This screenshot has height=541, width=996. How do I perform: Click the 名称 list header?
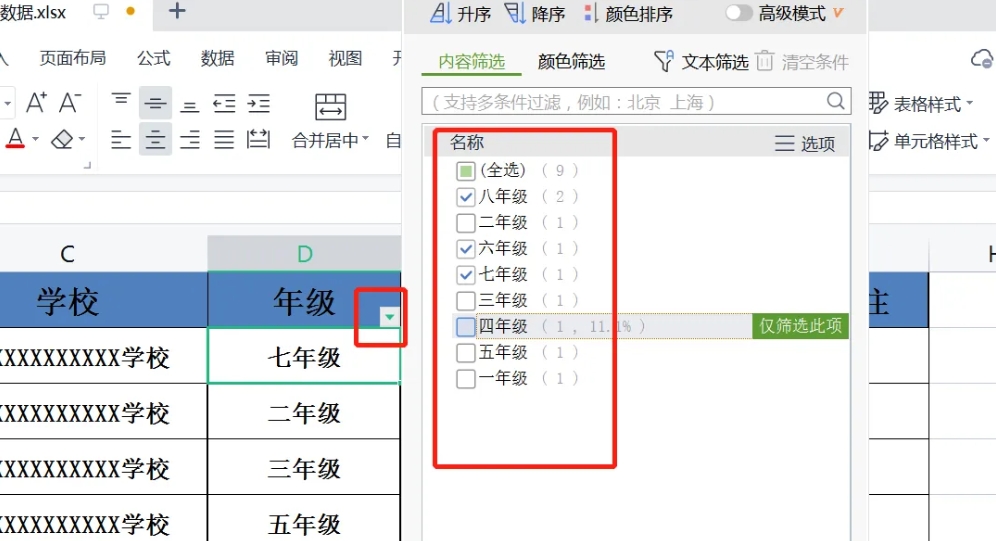coord(467,143)
